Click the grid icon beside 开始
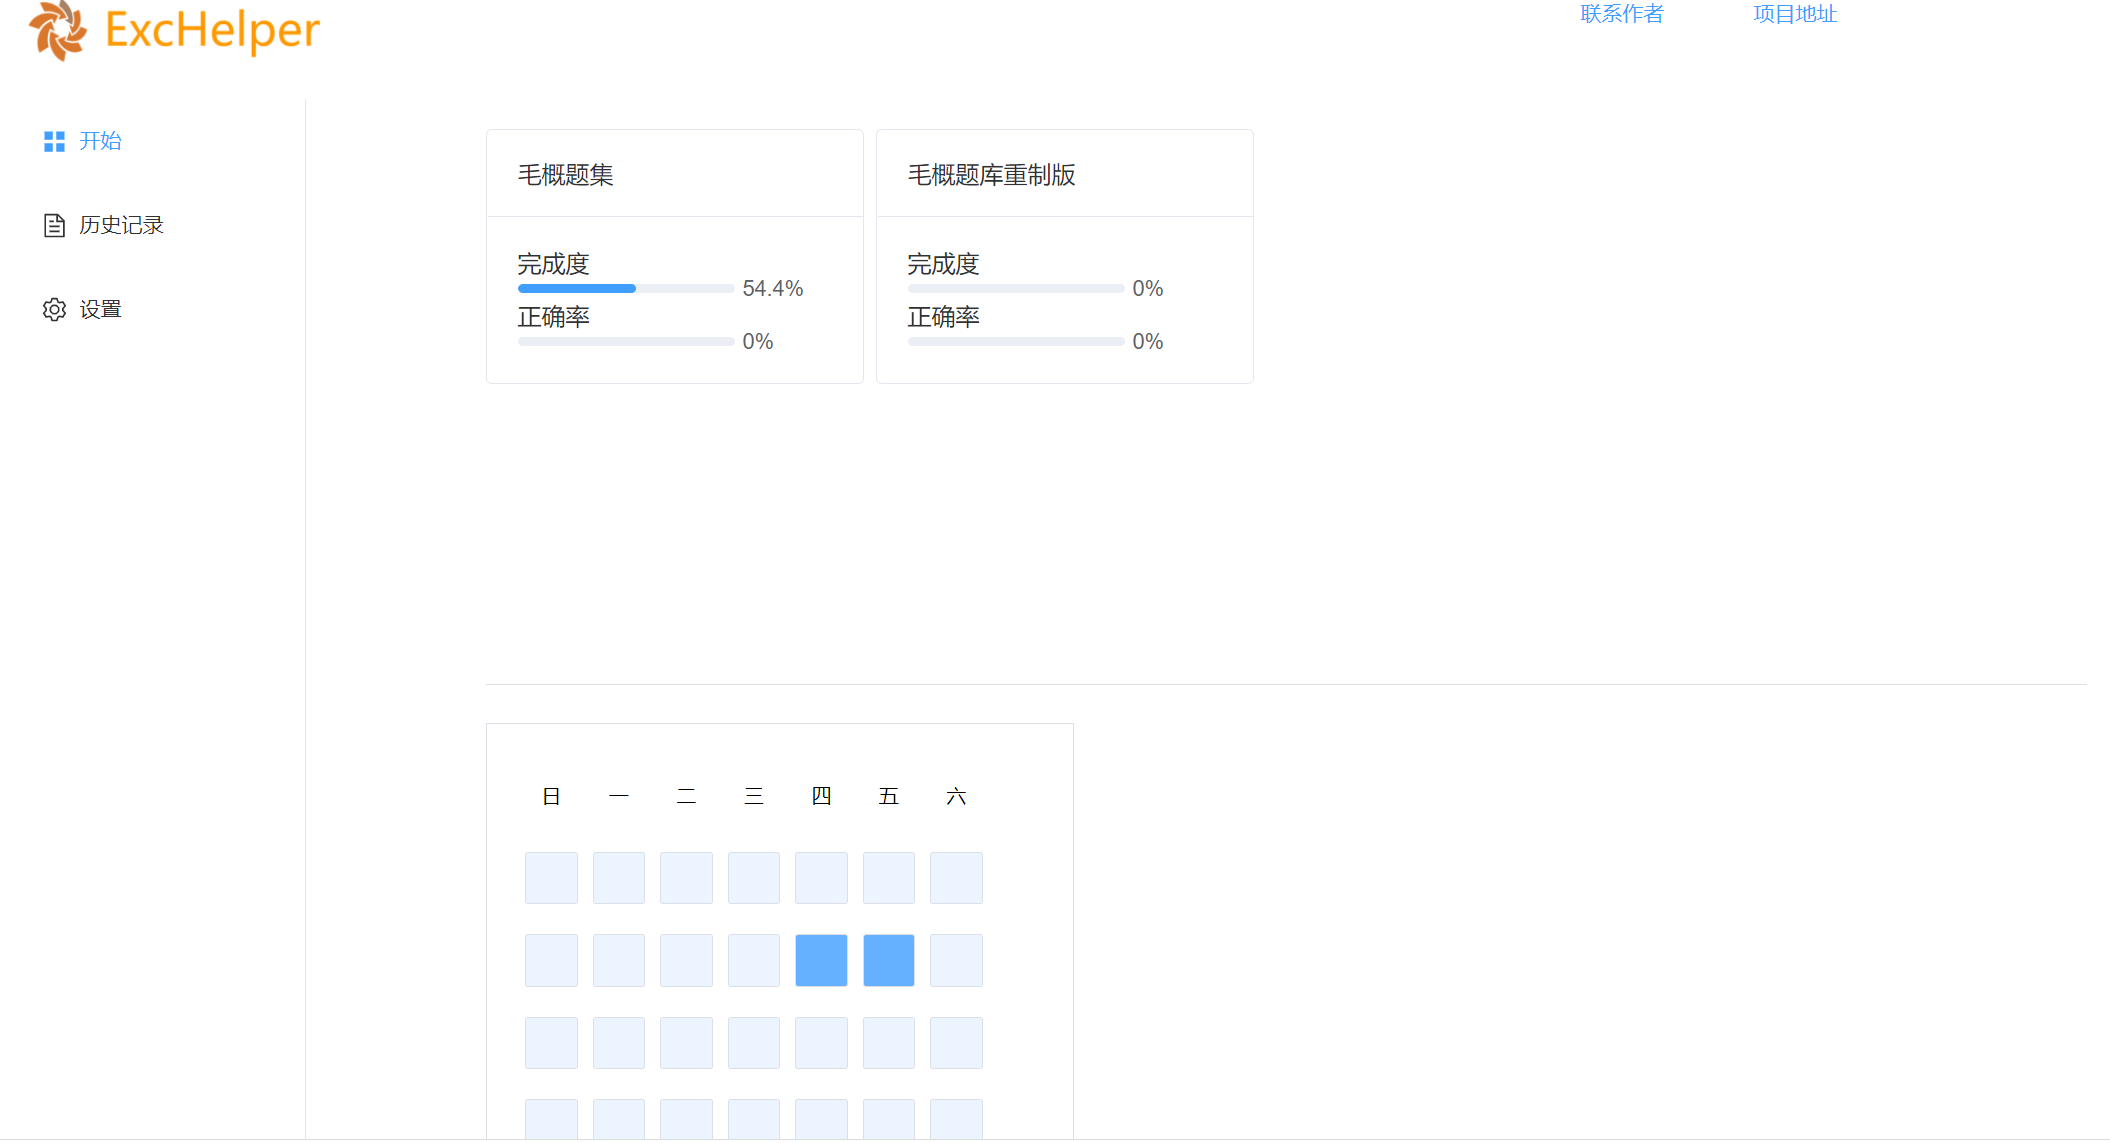 tap(54, 141)
